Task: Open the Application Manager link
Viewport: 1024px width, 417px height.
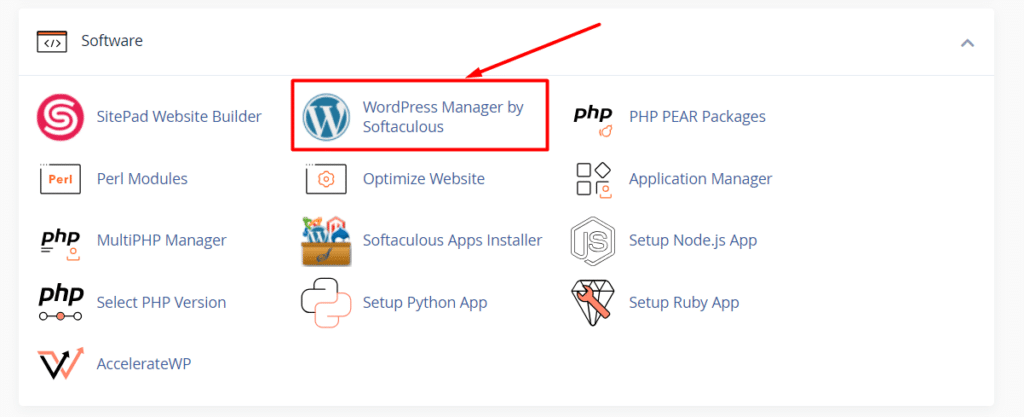Action: pyautogui.click(x=701, y=179)
